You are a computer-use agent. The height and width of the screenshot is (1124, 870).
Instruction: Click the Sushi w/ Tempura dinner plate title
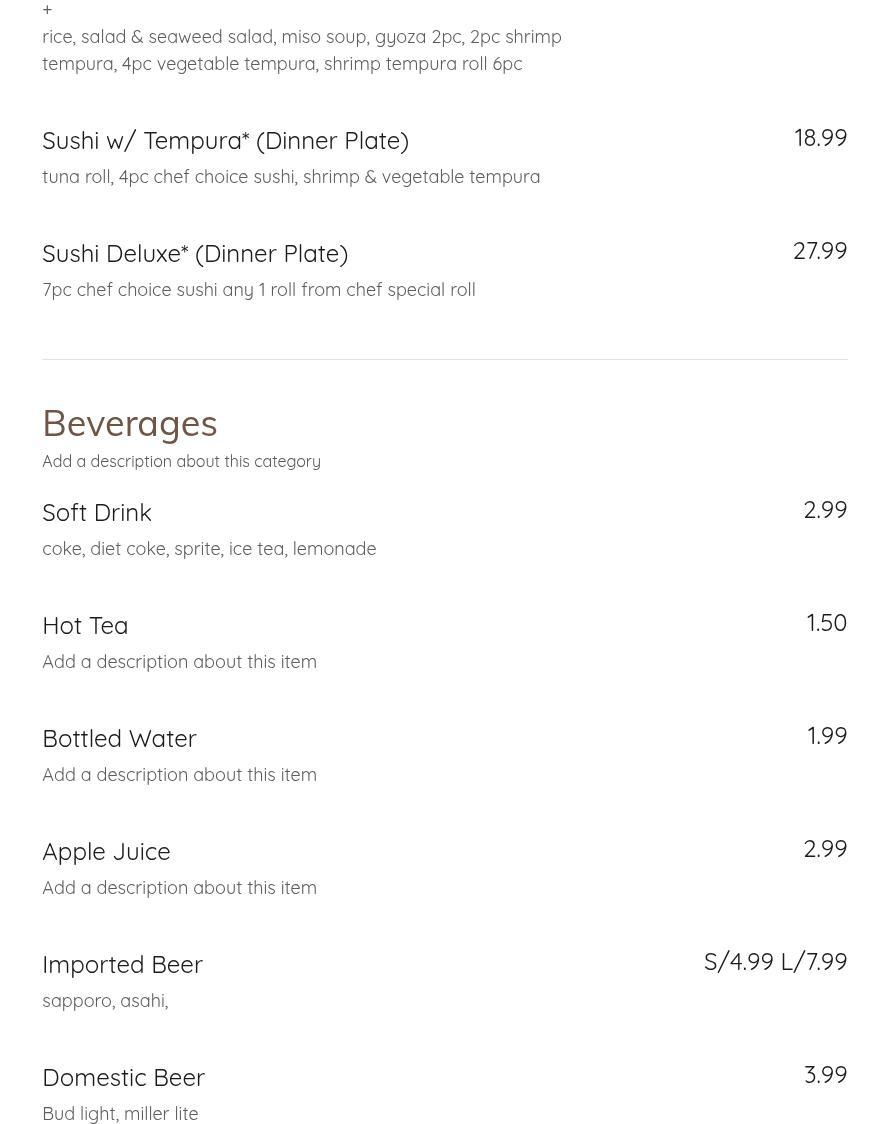[226, 140]
